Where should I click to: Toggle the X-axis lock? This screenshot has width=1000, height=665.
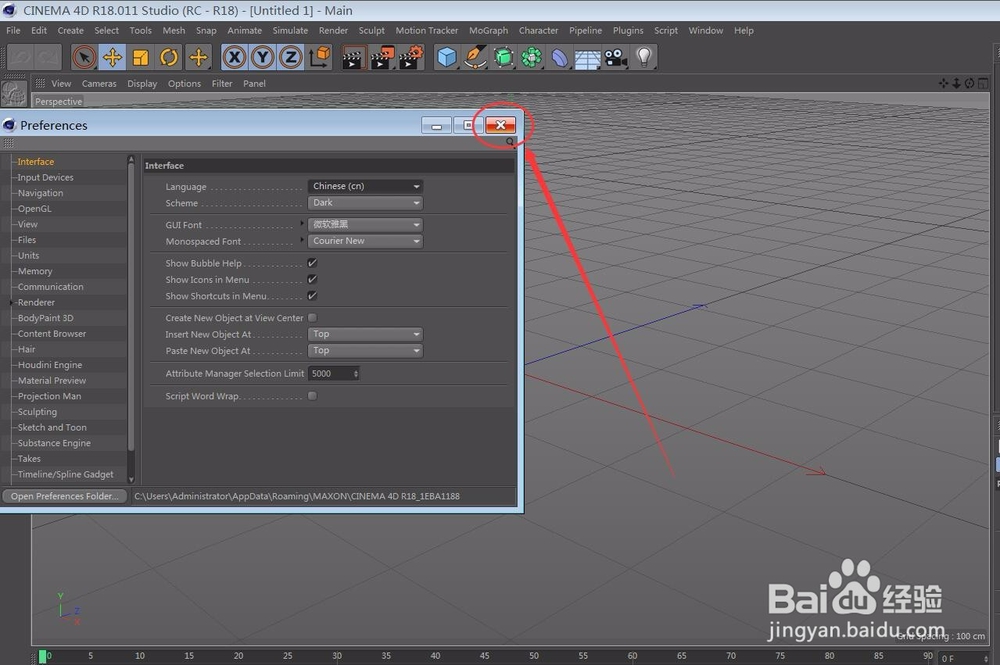coord(235,57)
